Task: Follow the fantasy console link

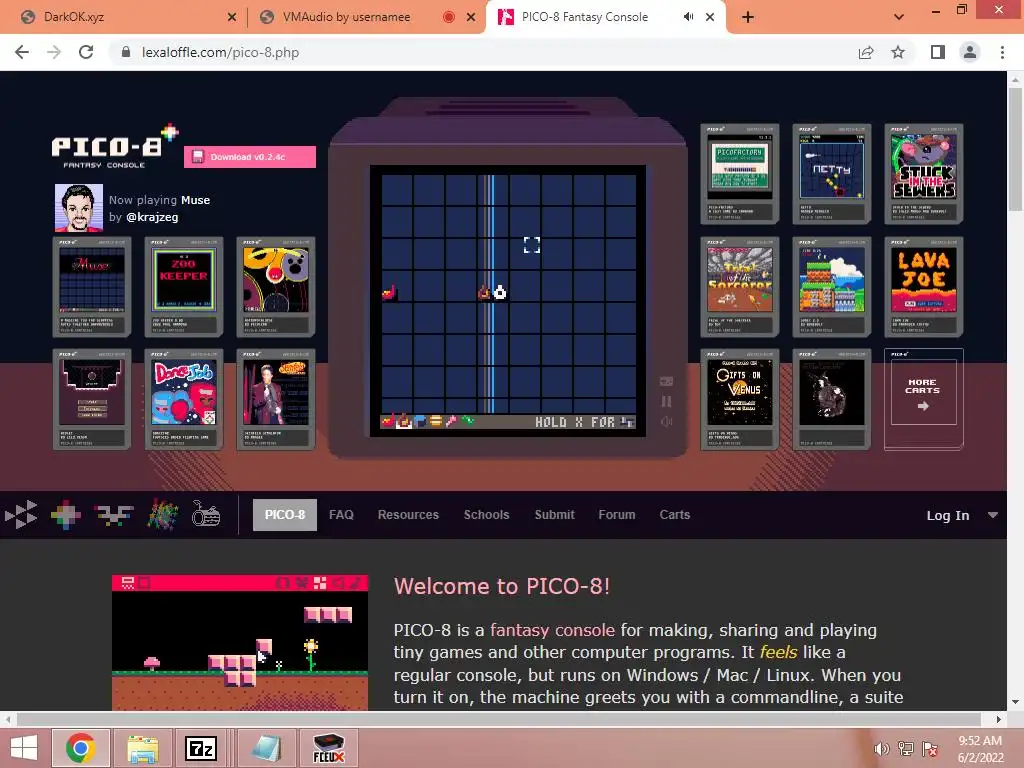Action: (x=552, y=630)
